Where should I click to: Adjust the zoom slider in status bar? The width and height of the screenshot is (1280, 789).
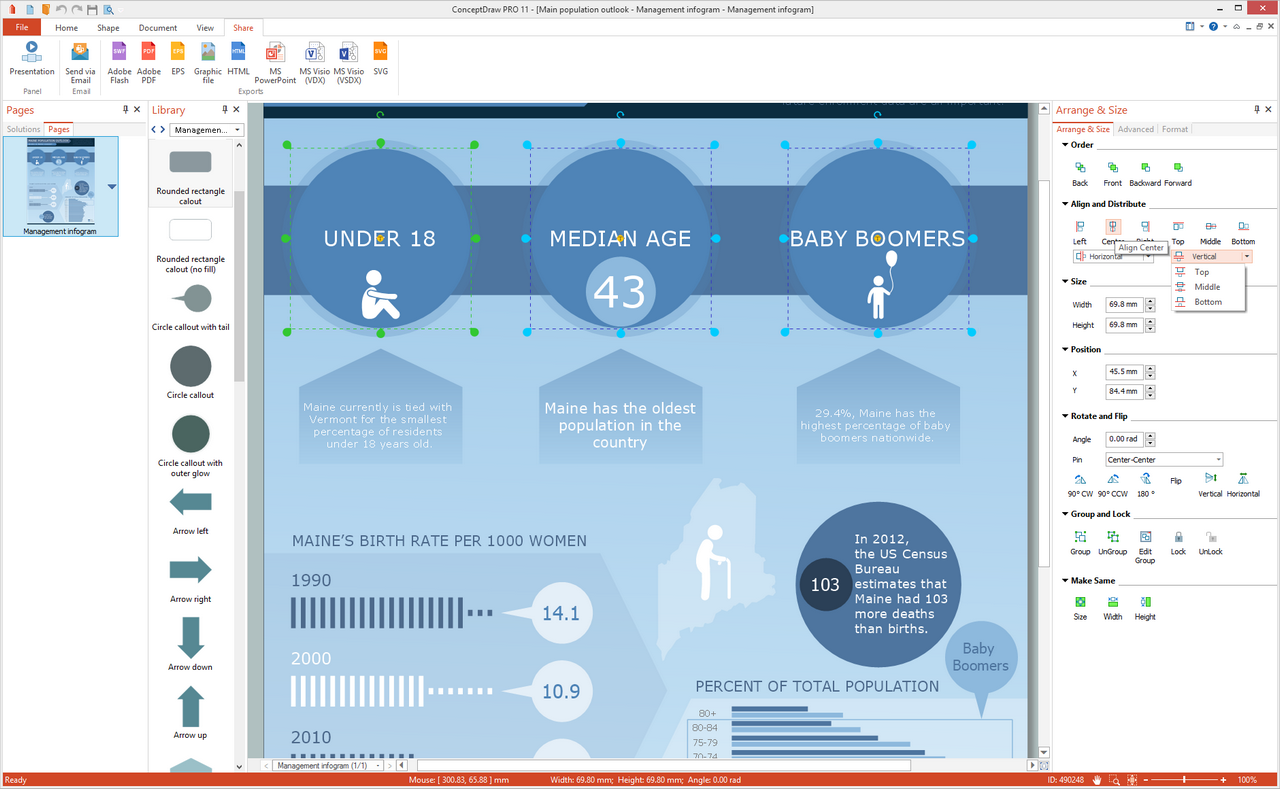[1184, 779]
